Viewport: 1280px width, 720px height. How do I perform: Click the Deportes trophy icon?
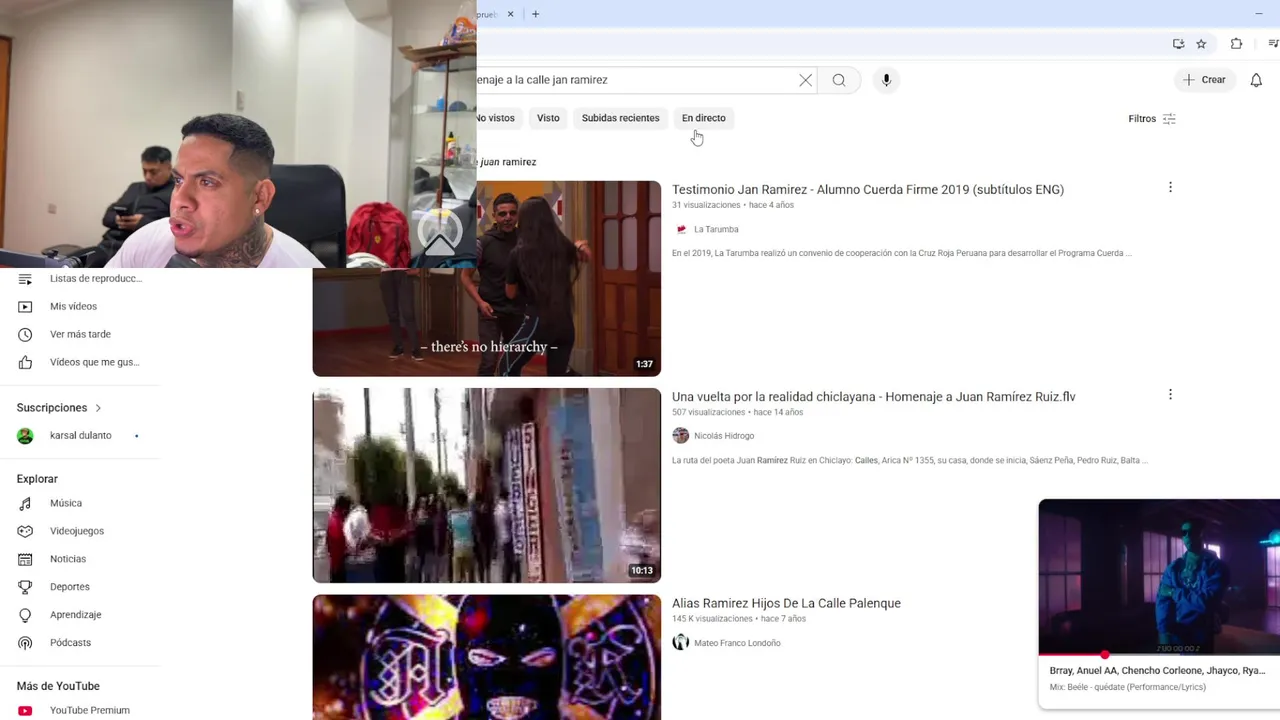tap(25, 587)
